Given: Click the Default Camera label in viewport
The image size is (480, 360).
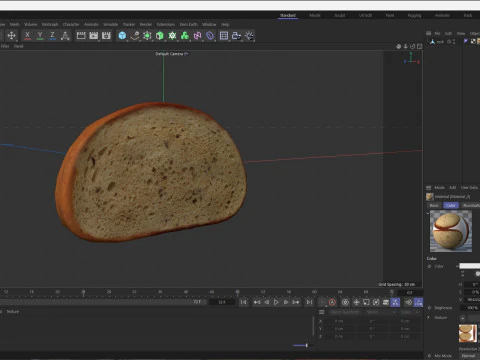Looking at the screenshot, I should (170, 54).
